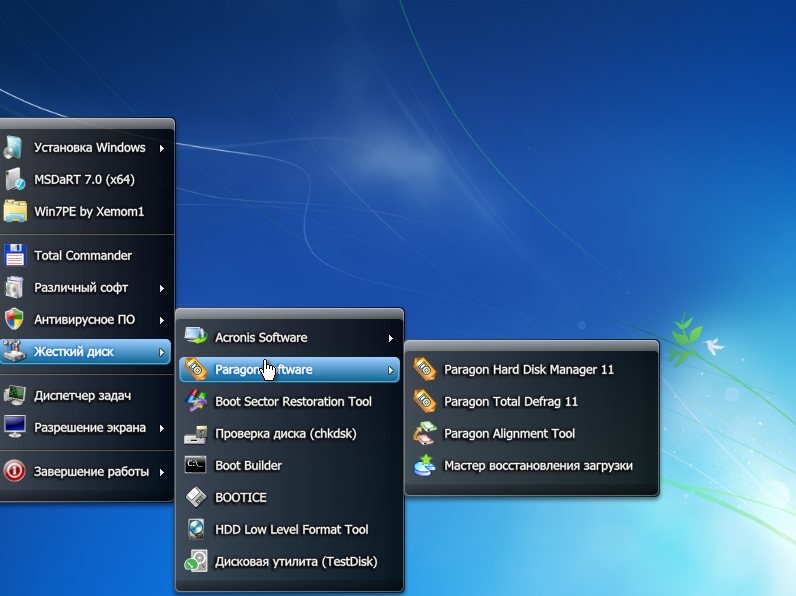Screen dimensions: 796x596
Task: Click the Win7PE by Xemom1 folder icon
Action: click(x=14, y=212)
